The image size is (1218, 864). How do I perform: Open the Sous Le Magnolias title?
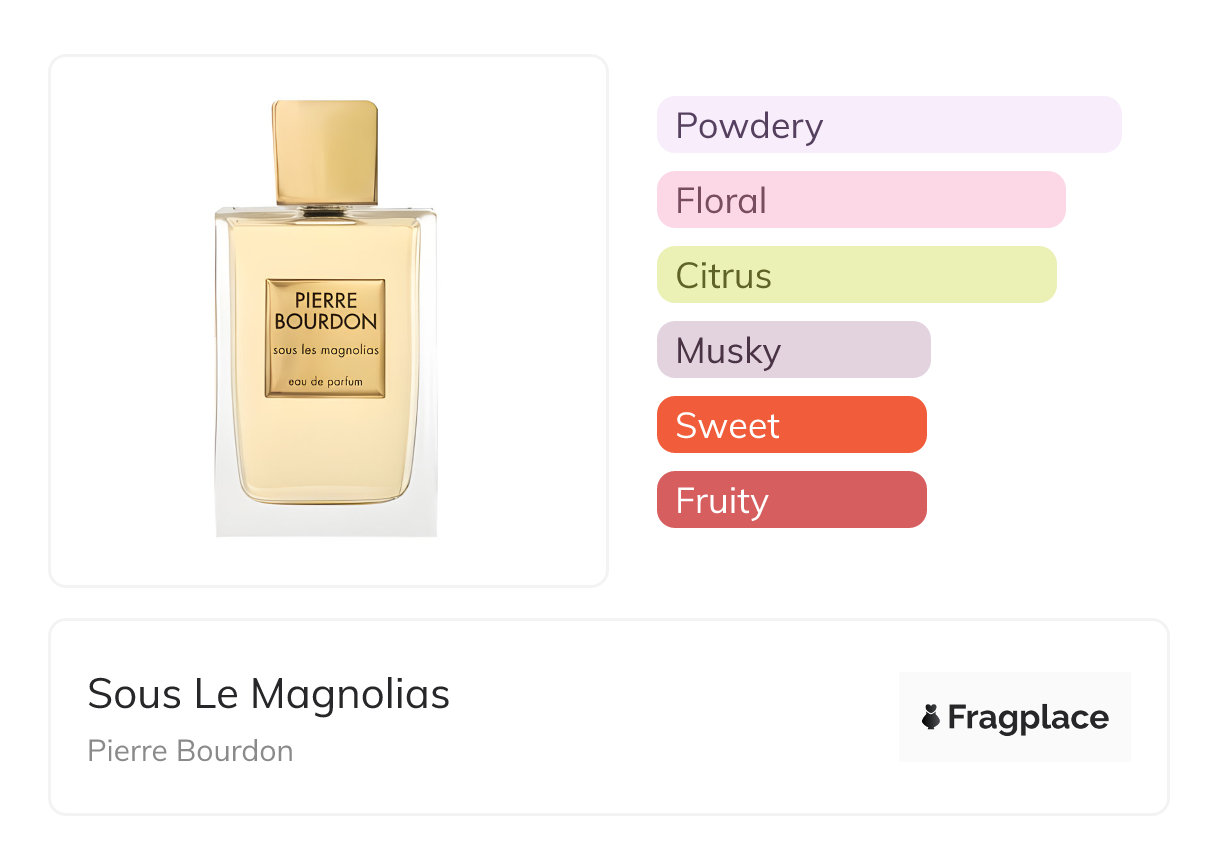pyautogui.click(x=268, y=694)
